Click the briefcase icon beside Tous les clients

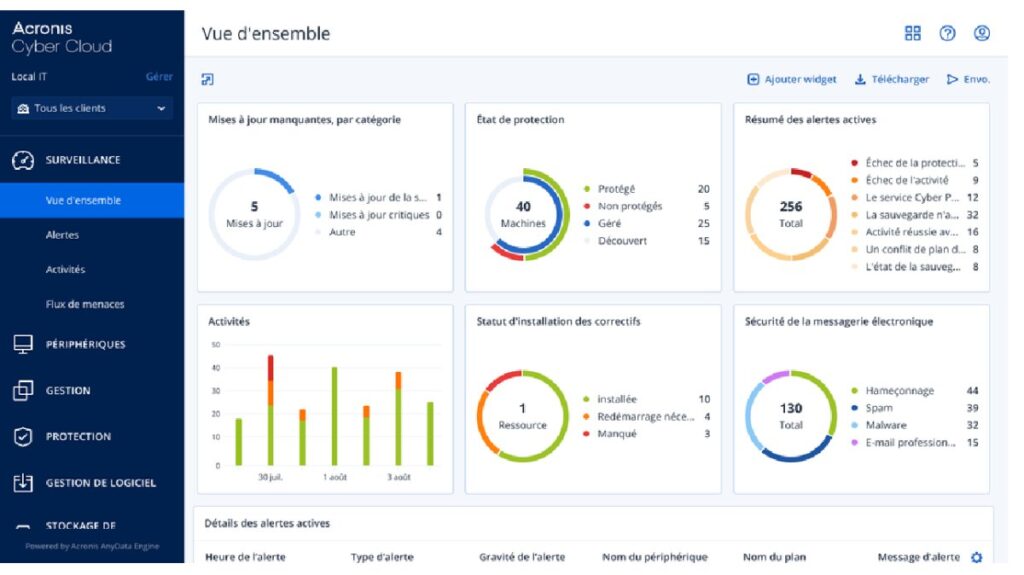coord(23,108)
